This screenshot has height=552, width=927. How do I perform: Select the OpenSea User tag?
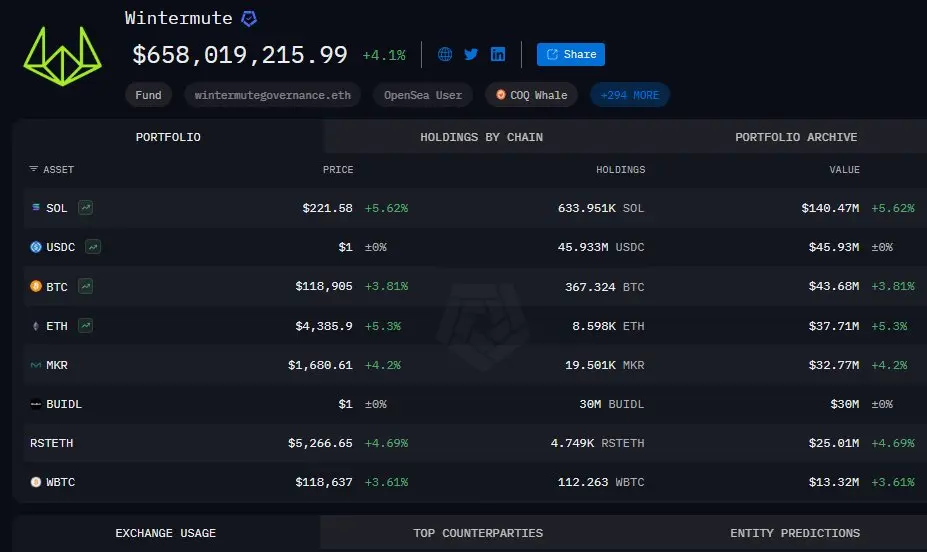point(423,95)
